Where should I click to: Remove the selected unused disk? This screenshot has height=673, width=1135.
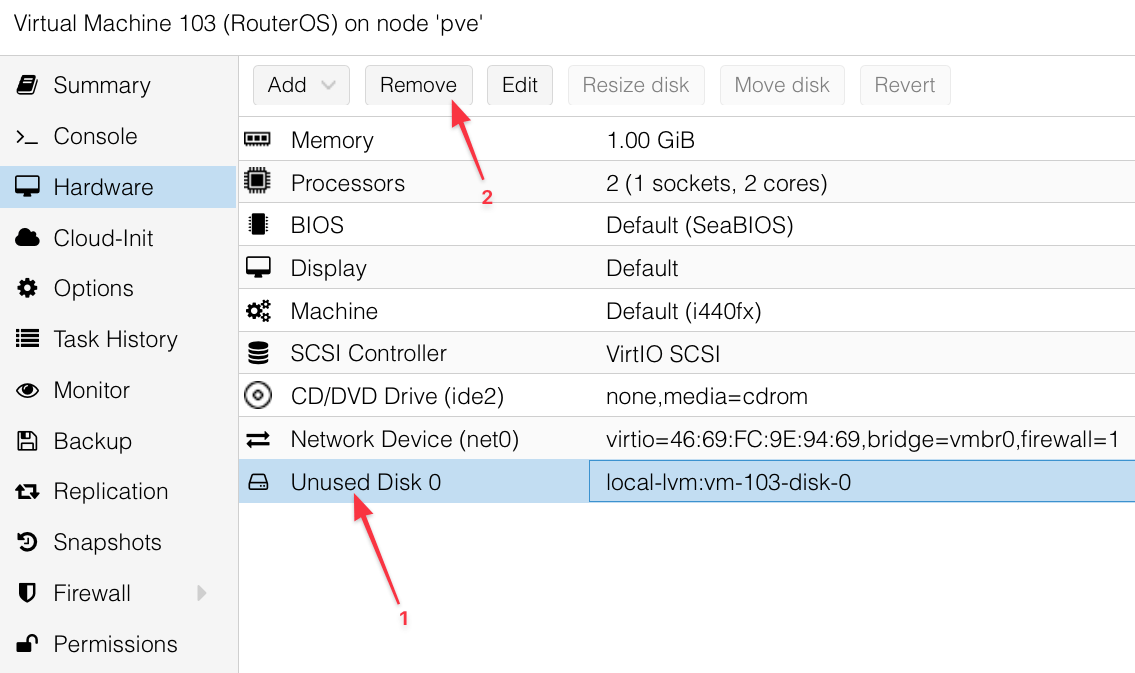click(x=418, y=85)
